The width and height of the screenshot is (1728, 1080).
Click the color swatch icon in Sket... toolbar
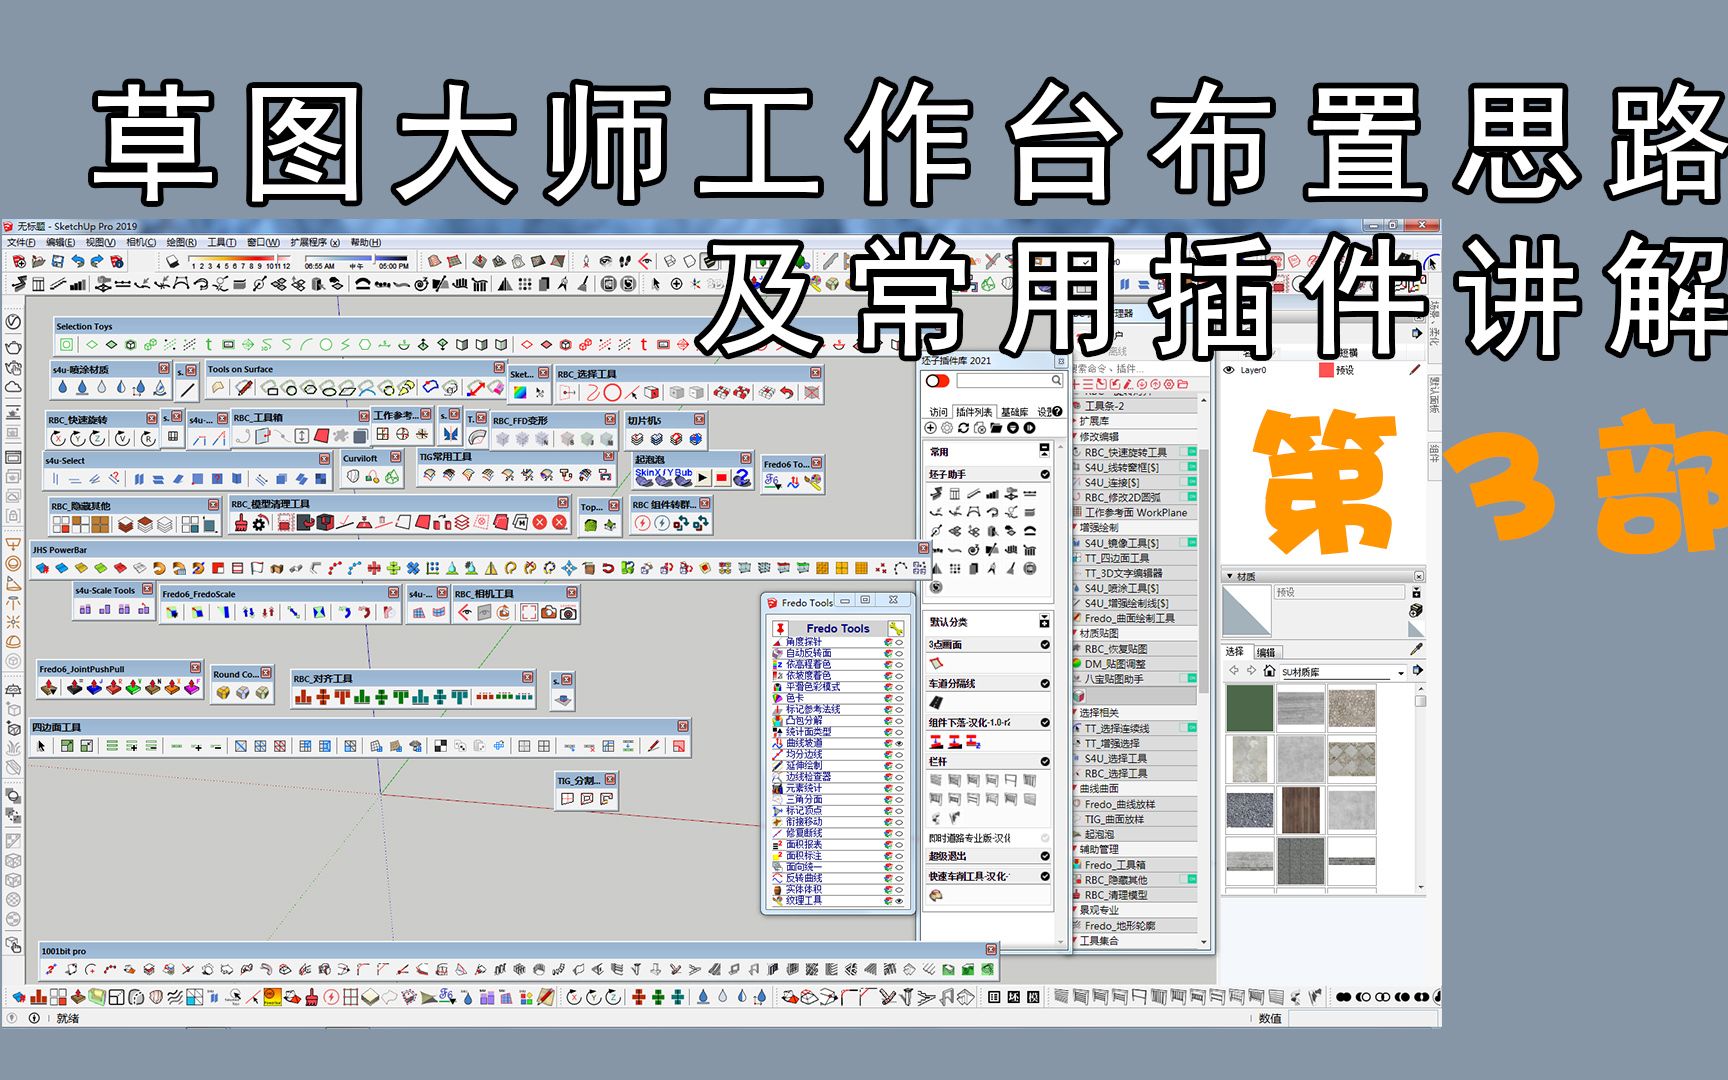[520, 392]
